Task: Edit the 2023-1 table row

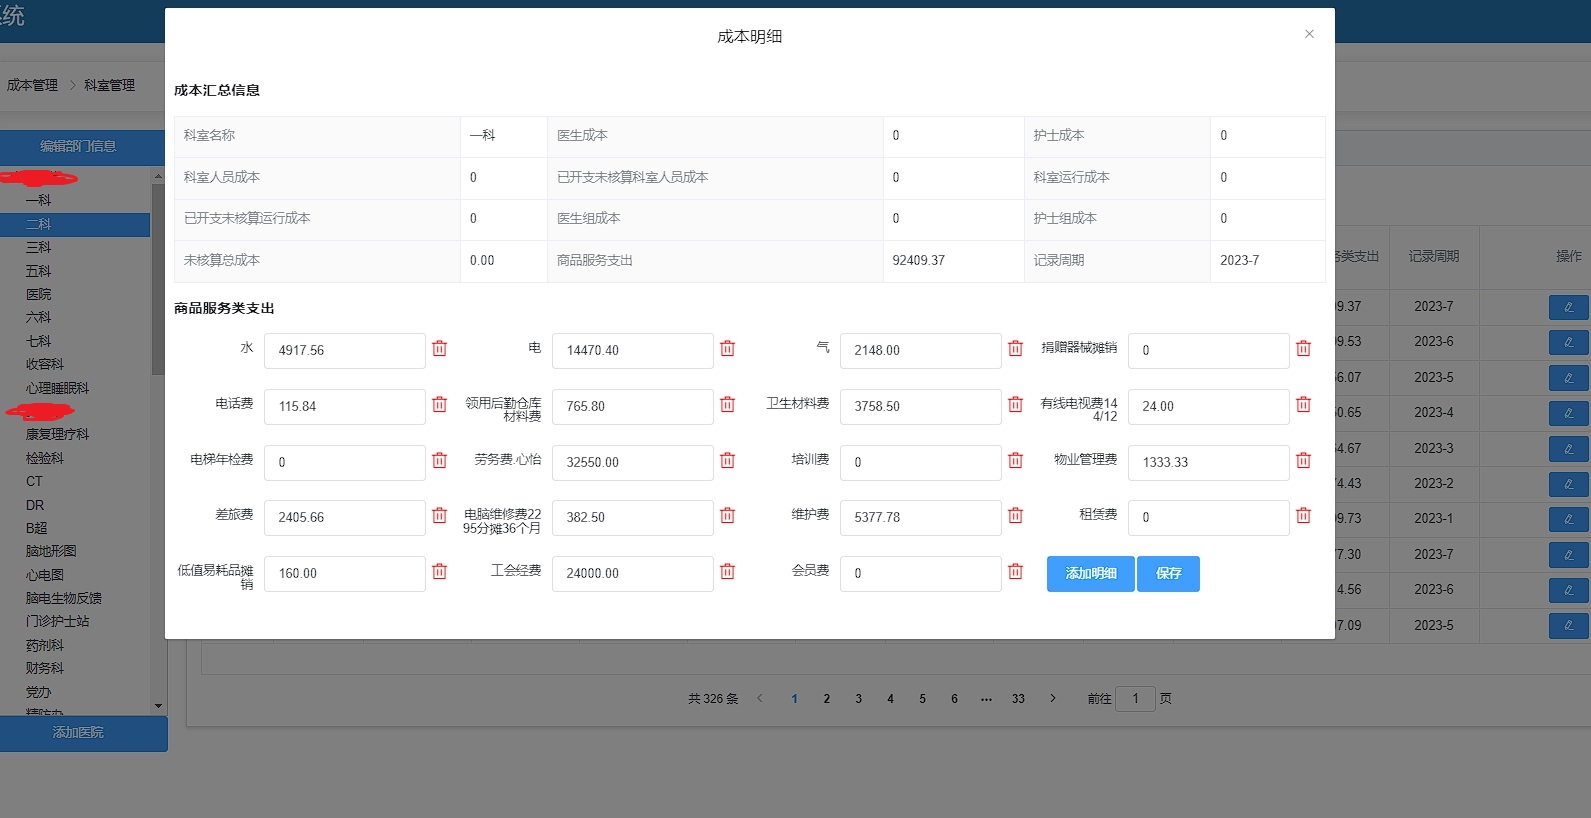Action: (x=1568, y=519)
